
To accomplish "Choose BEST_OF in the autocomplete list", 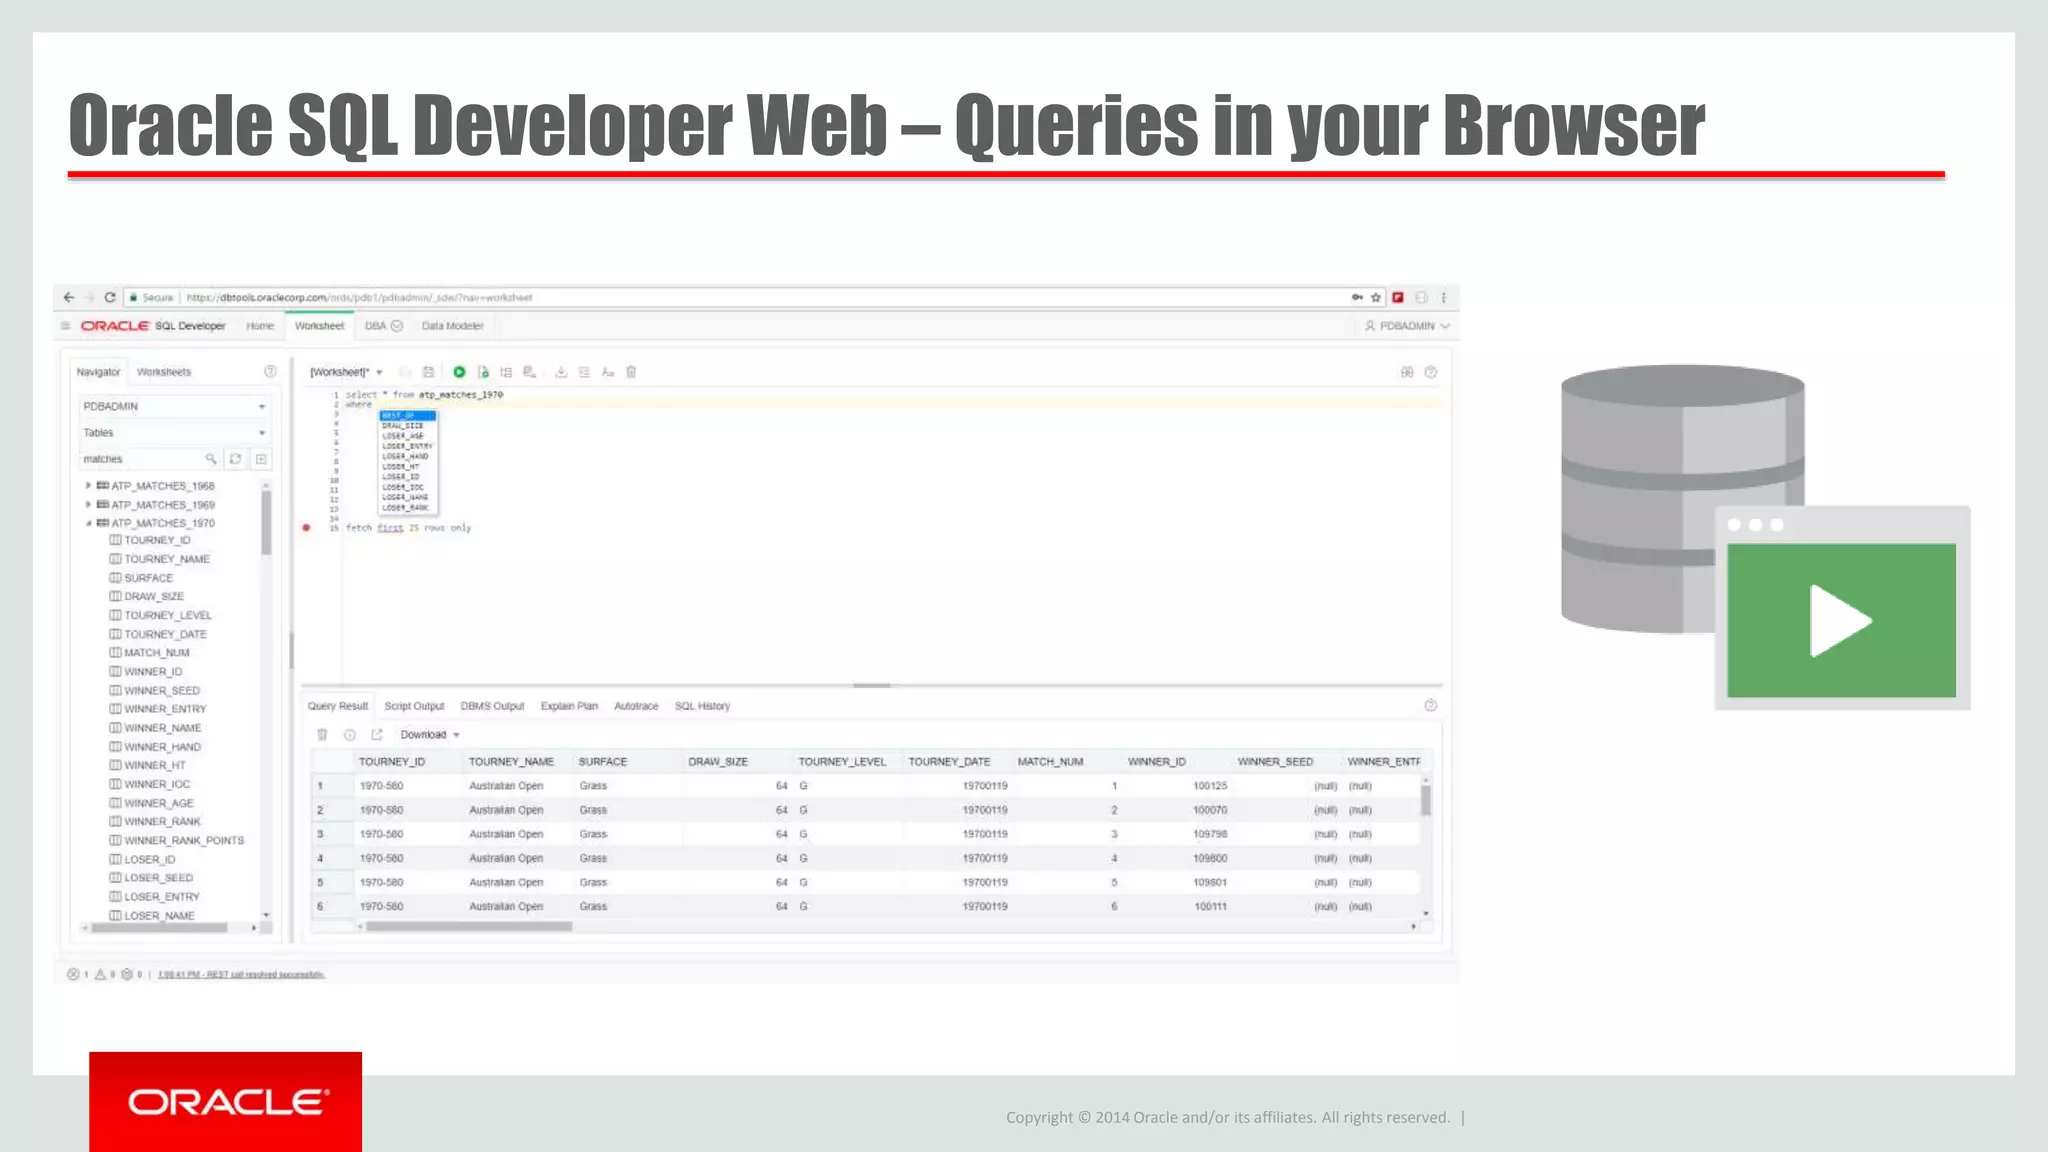I will [407, 415].
